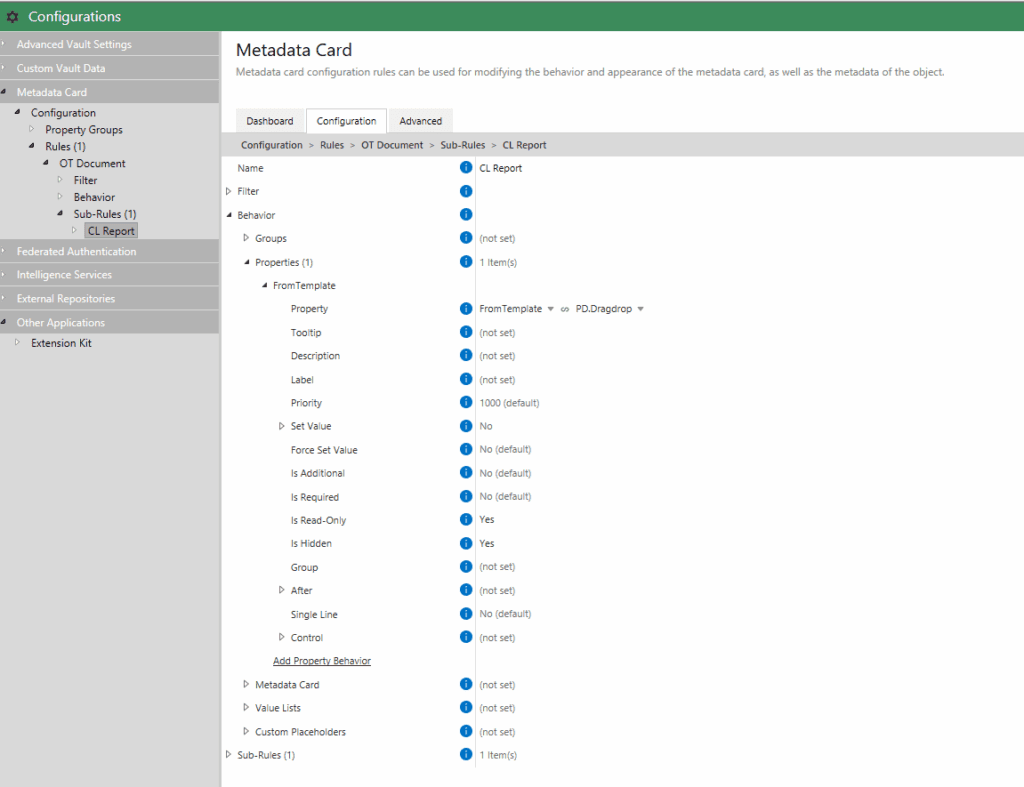Collapse the FromTemplate property node
The width and height of the screenshot is (1024, 787).
(x=265, y=286)
